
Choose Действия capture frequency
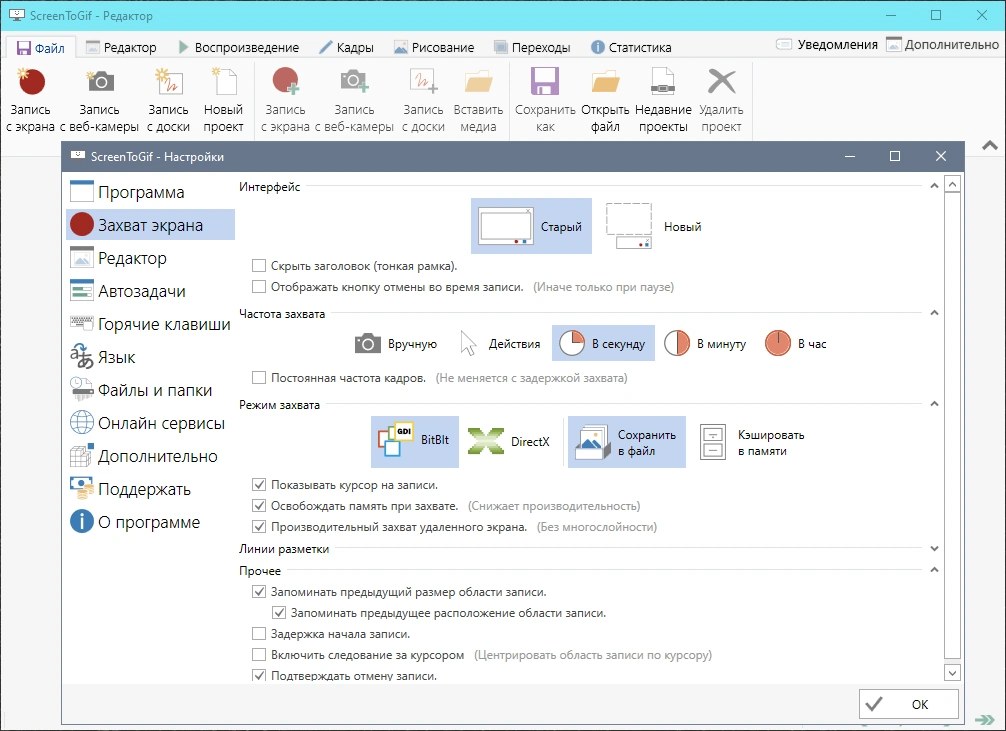[x=500, y=343]
